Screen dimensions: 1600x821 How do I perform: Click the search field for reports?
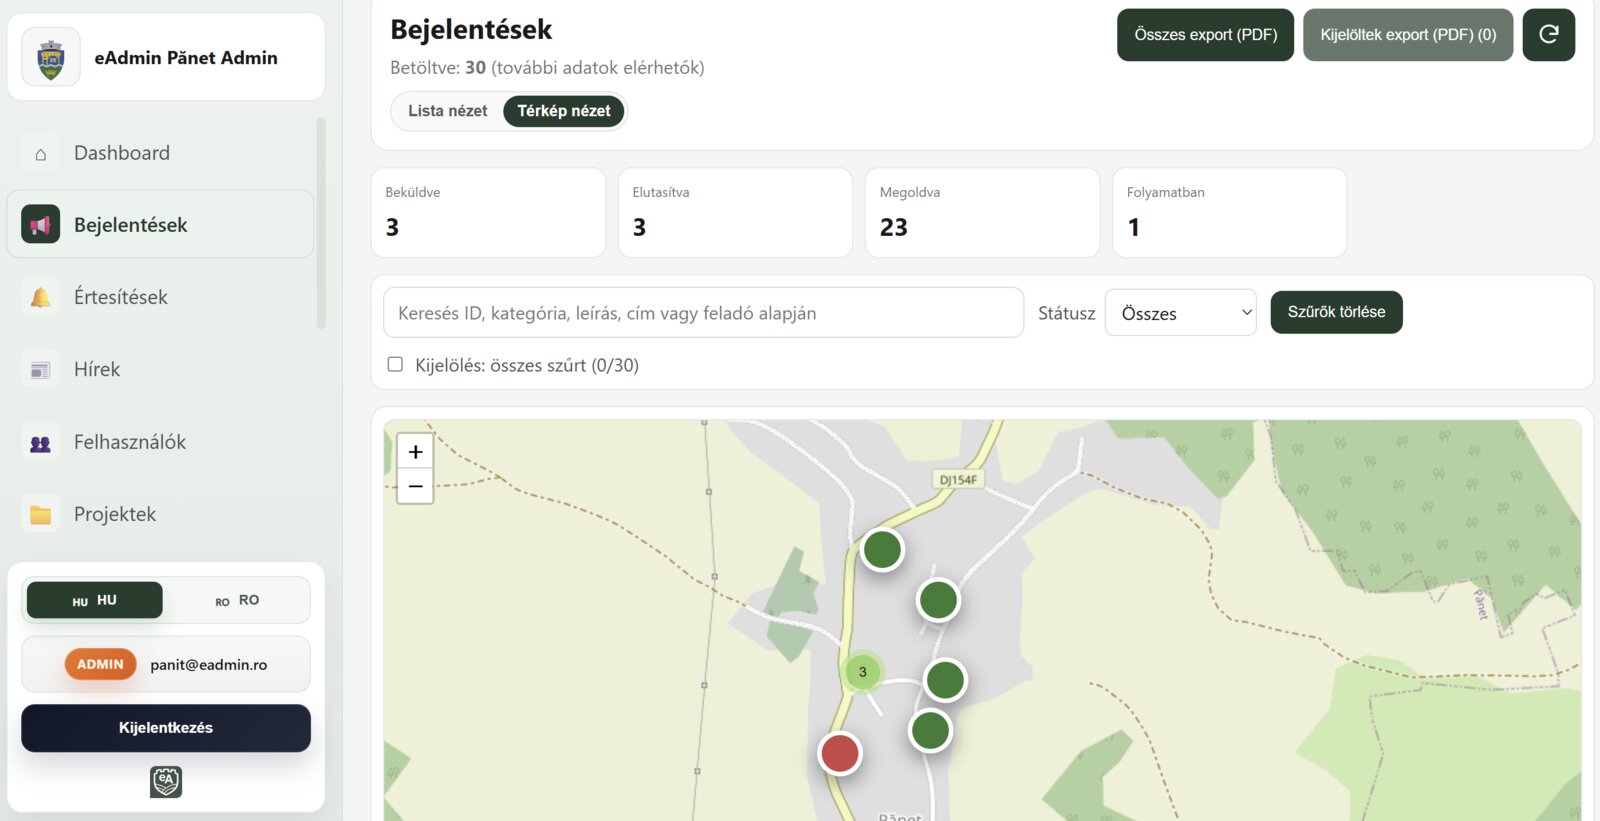point(703,313)
